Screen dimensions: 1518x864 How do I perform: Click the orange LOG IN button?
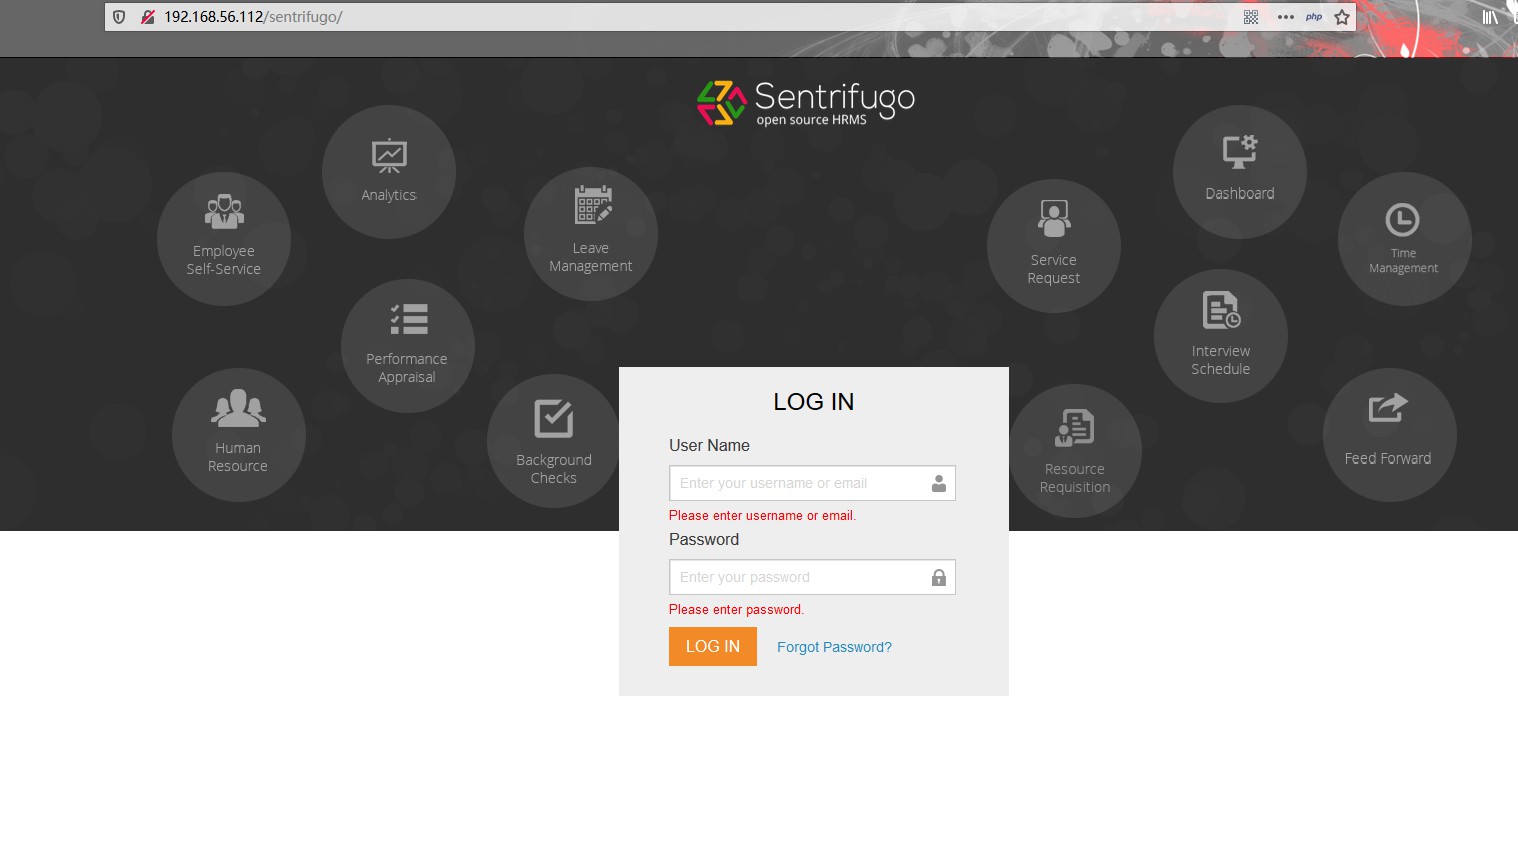[713, 646]
